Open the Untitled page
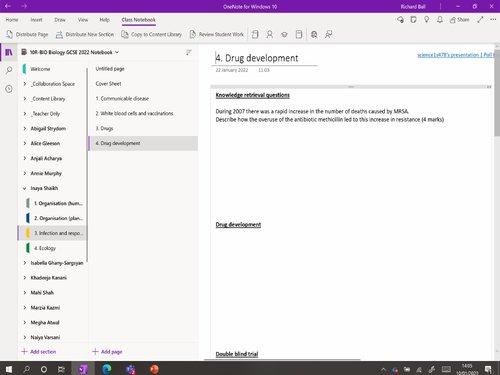Screen dimensions: 500x375 coord(143,69)
